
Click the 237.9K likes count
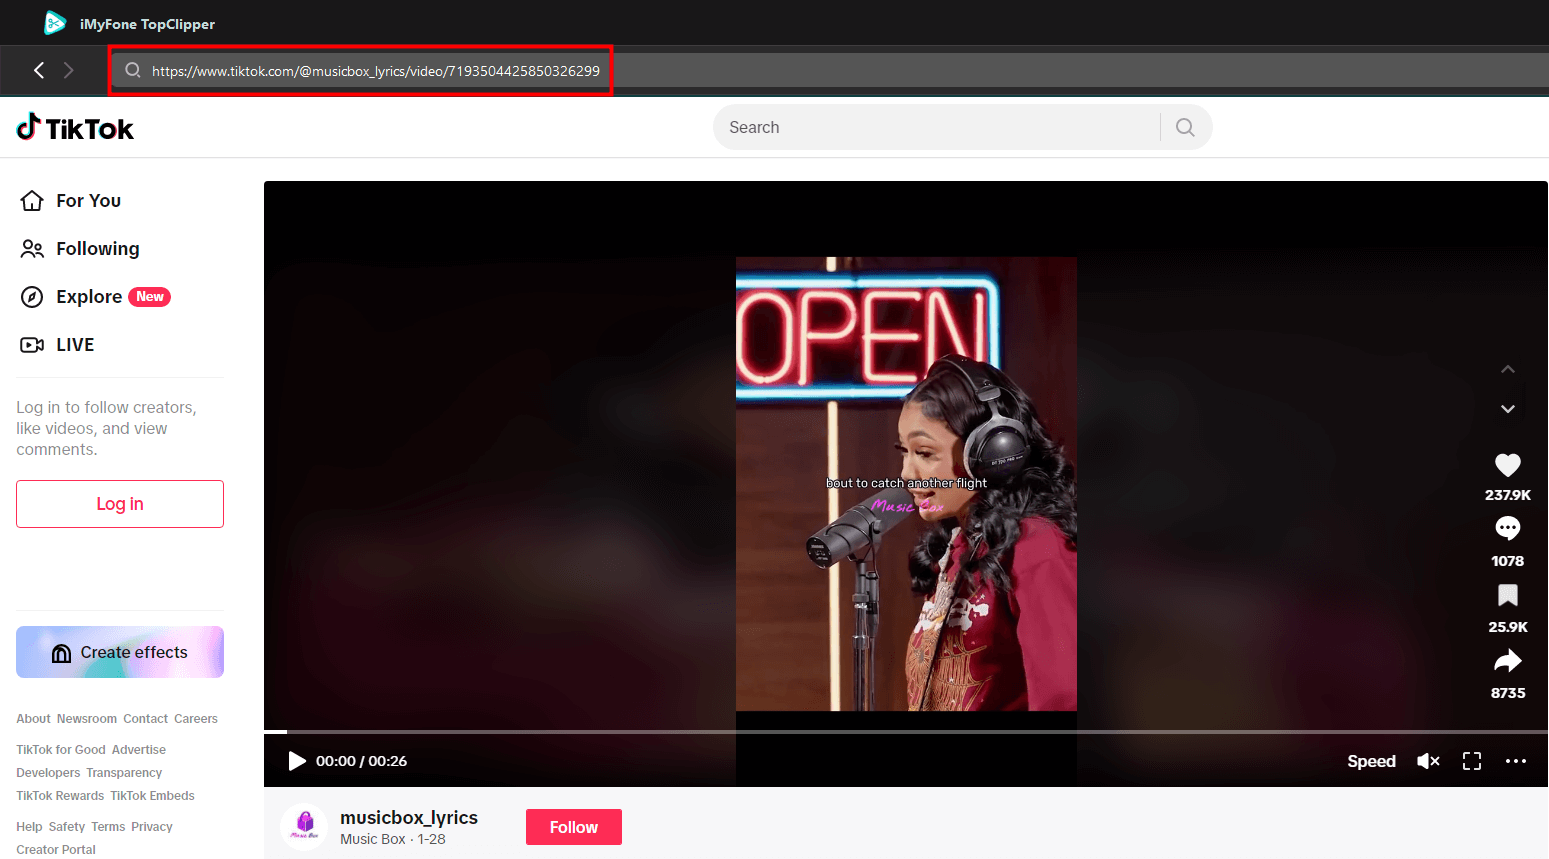[1508, 495]
